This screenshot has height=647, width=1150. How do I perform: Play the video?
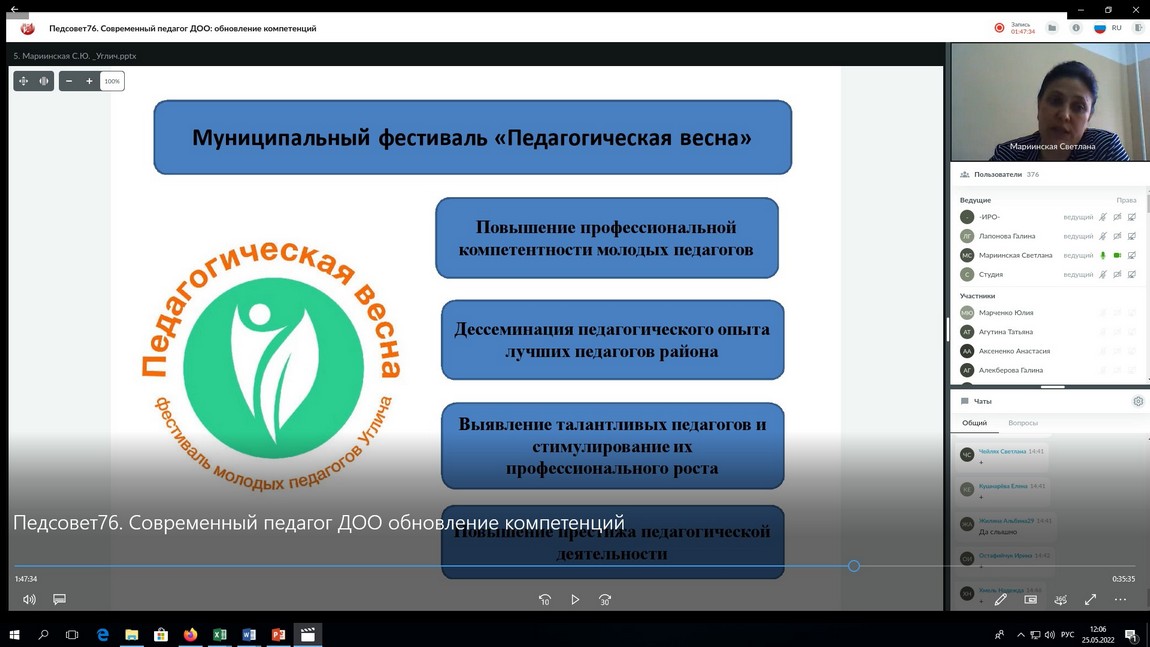tap(575, 599)
